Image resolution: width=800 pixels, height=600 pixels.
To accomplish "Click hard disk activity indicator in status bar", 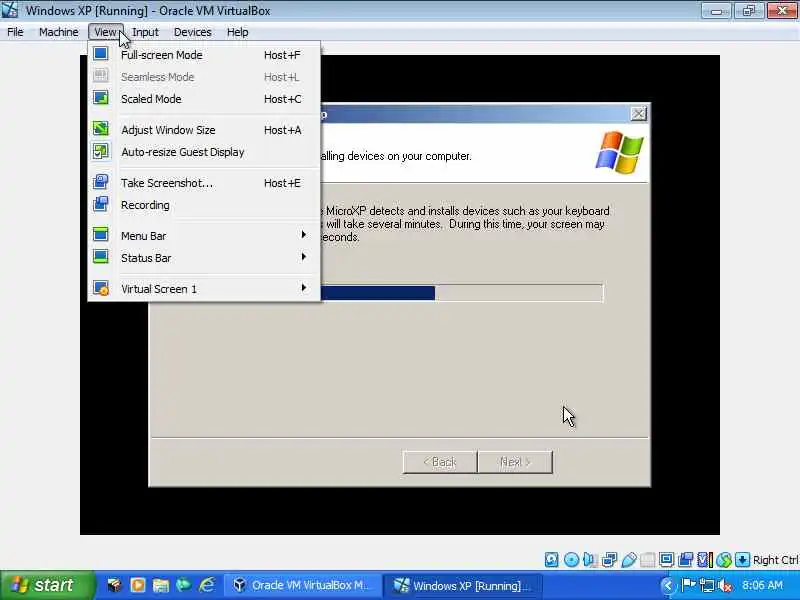I will coord(552,560).
